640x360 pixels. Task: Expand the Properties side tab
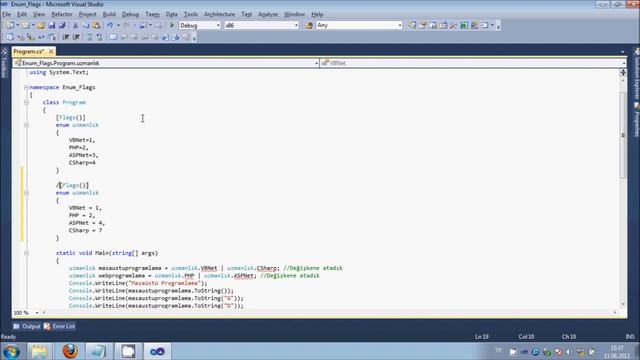point(636,120)
